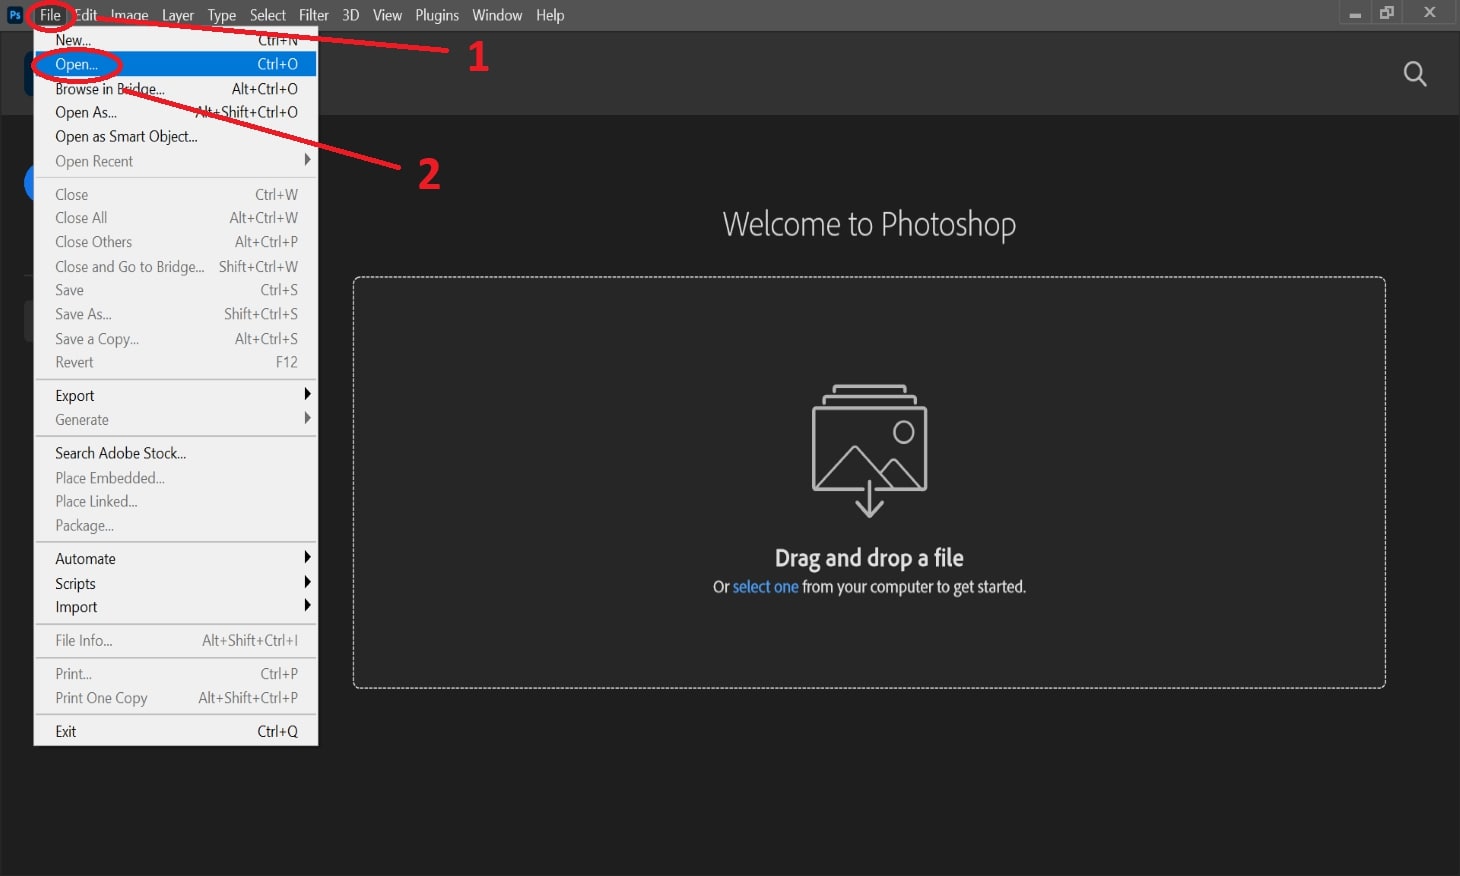Image resolution: width=1460 pixels, height=876 pixels.
Task: Choose Package... entry
Action: (x=176, y=525)
